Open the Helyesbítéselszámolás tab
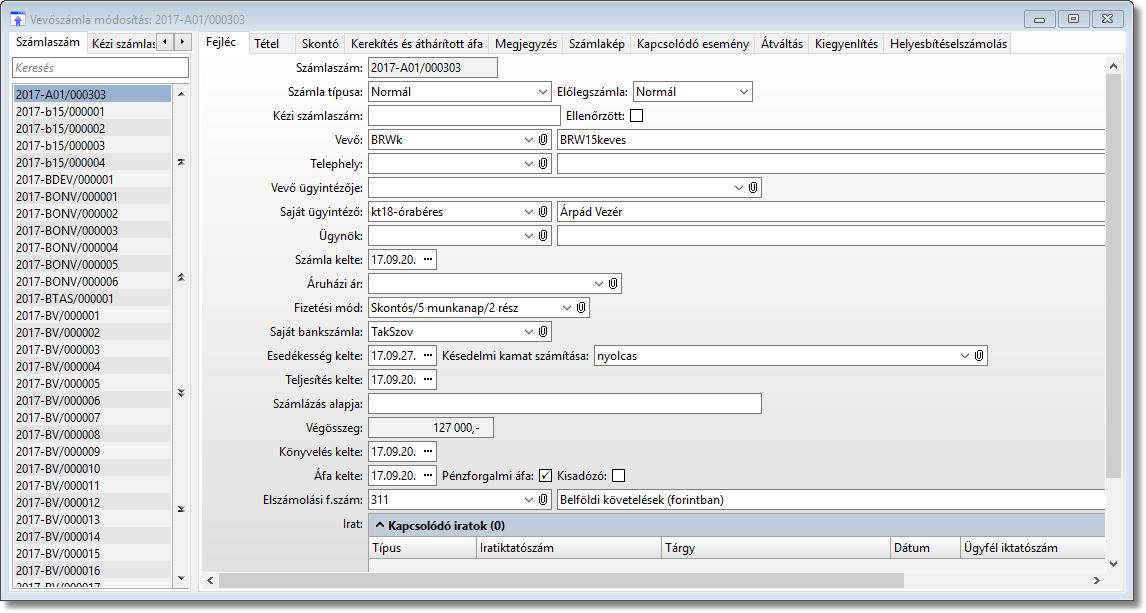This screenshot has height=613, width=1146. point(948,44)
